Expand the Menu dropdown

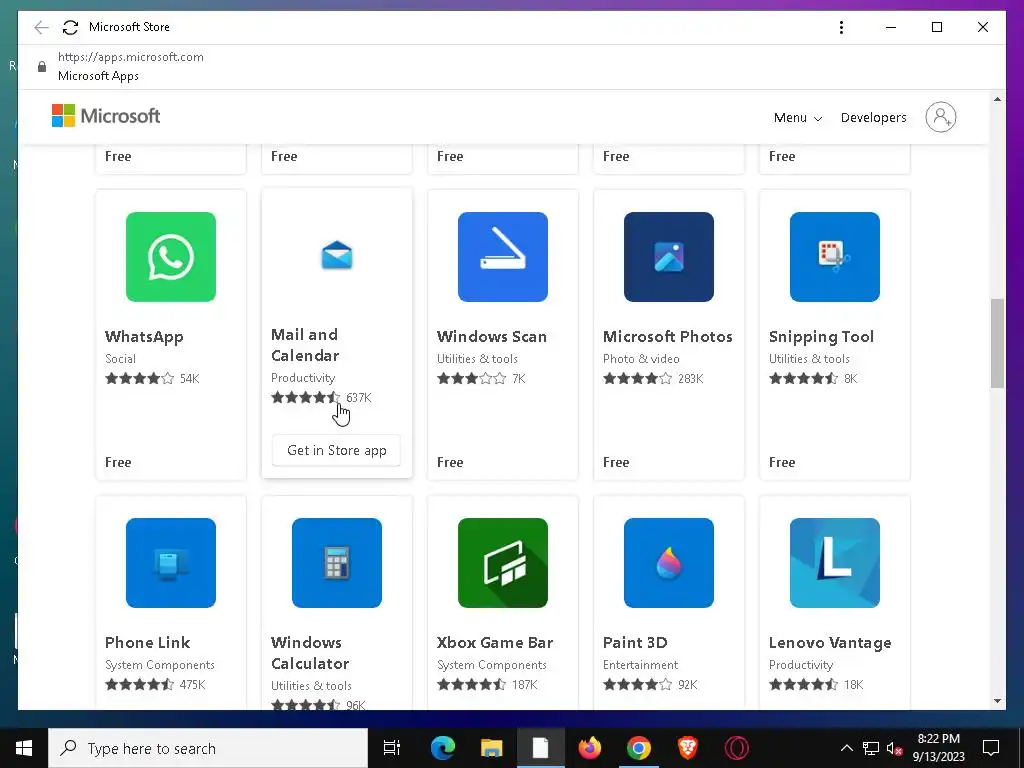[797, 118]
